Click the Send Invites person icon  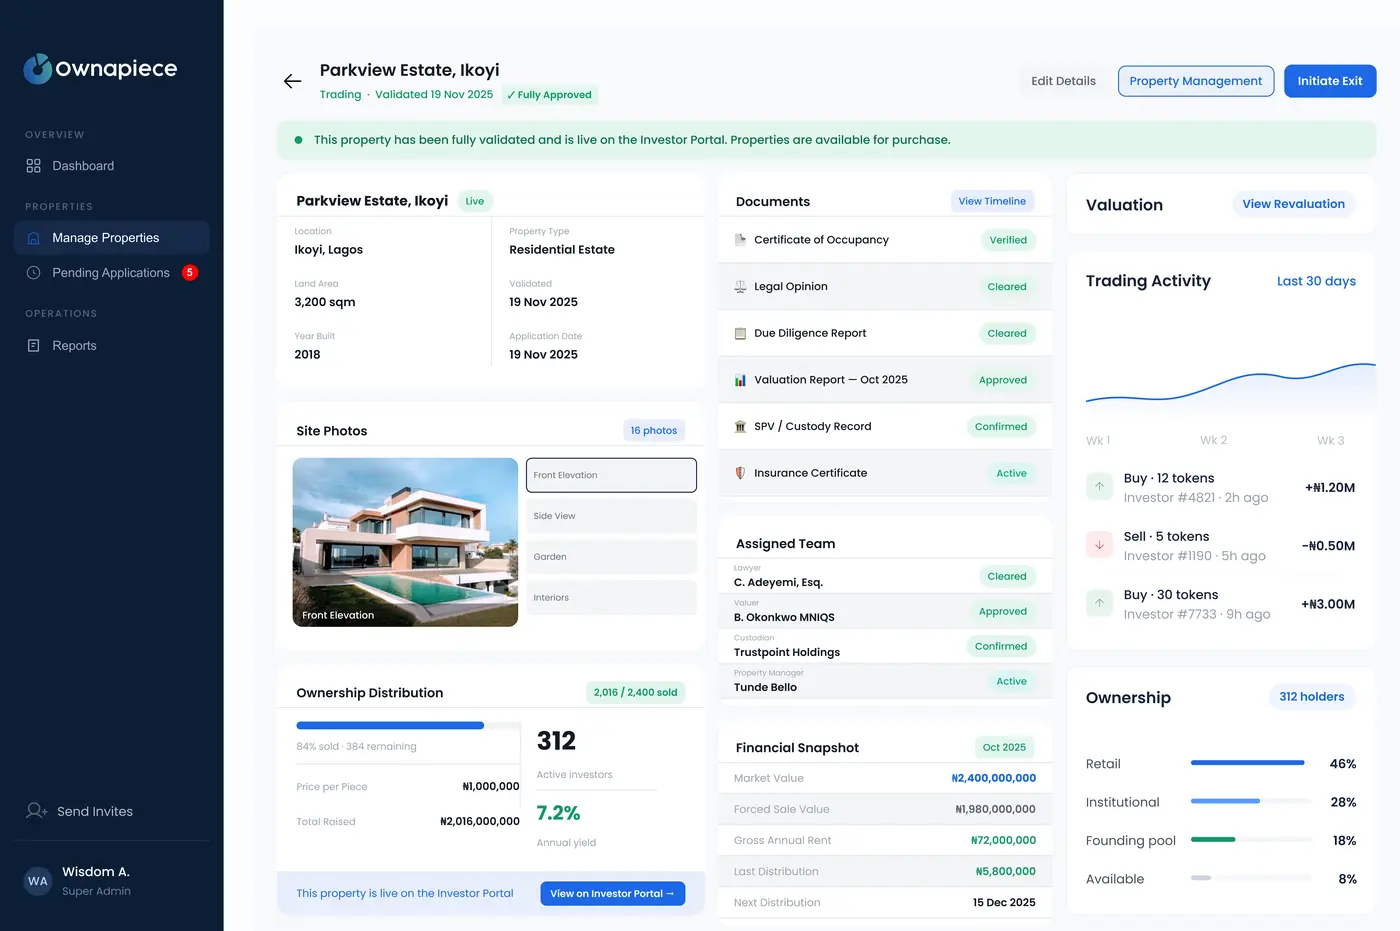[x=36, y=811]
